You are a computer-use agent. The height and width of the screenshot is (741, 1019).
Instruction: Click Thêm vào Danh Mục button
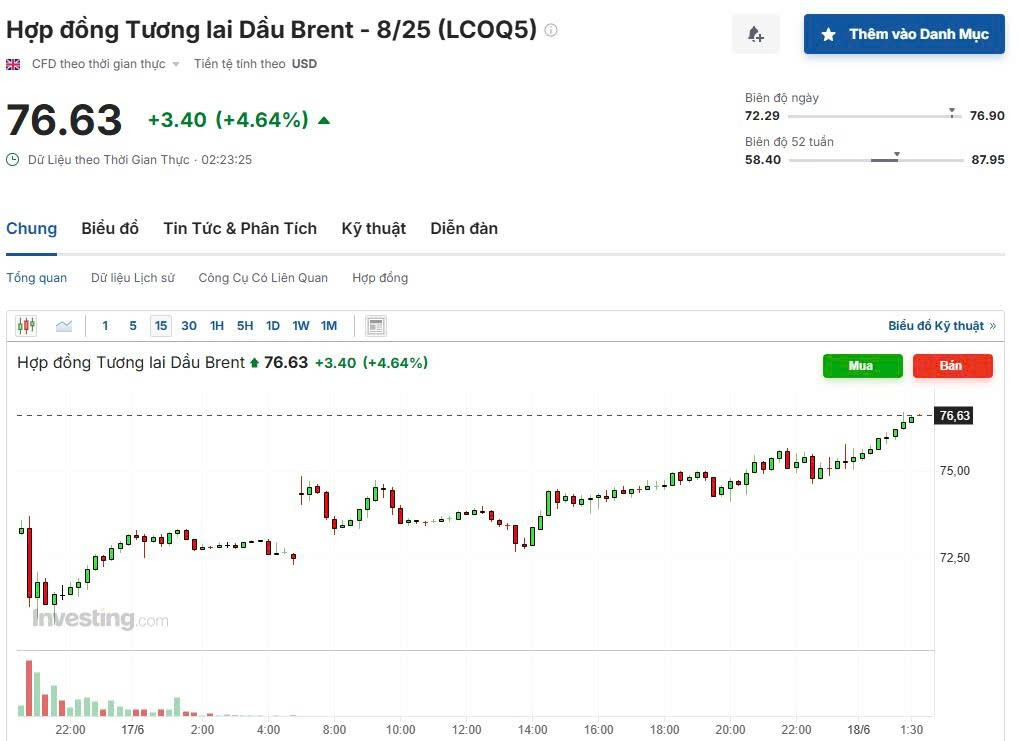point(904,35)
